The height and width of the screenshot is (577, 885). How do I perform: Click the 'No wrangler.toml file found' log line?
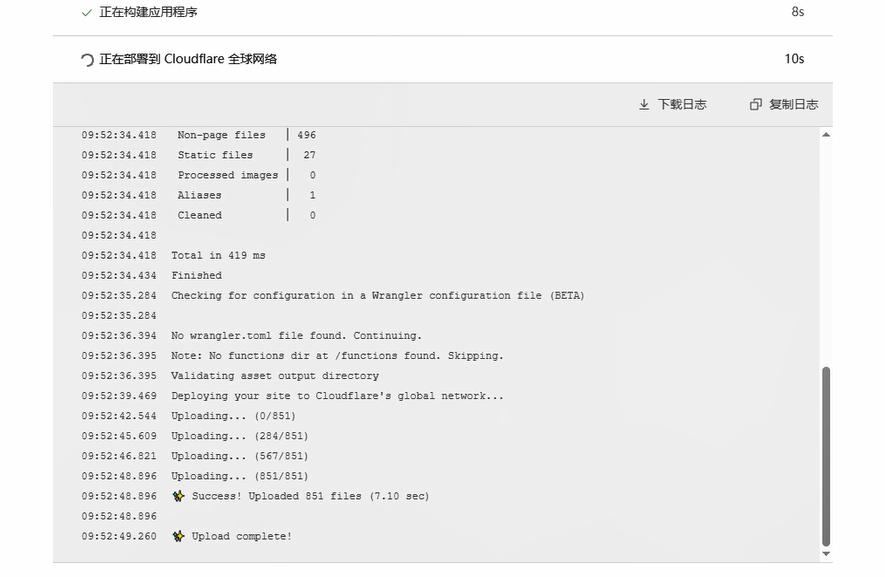296,336
